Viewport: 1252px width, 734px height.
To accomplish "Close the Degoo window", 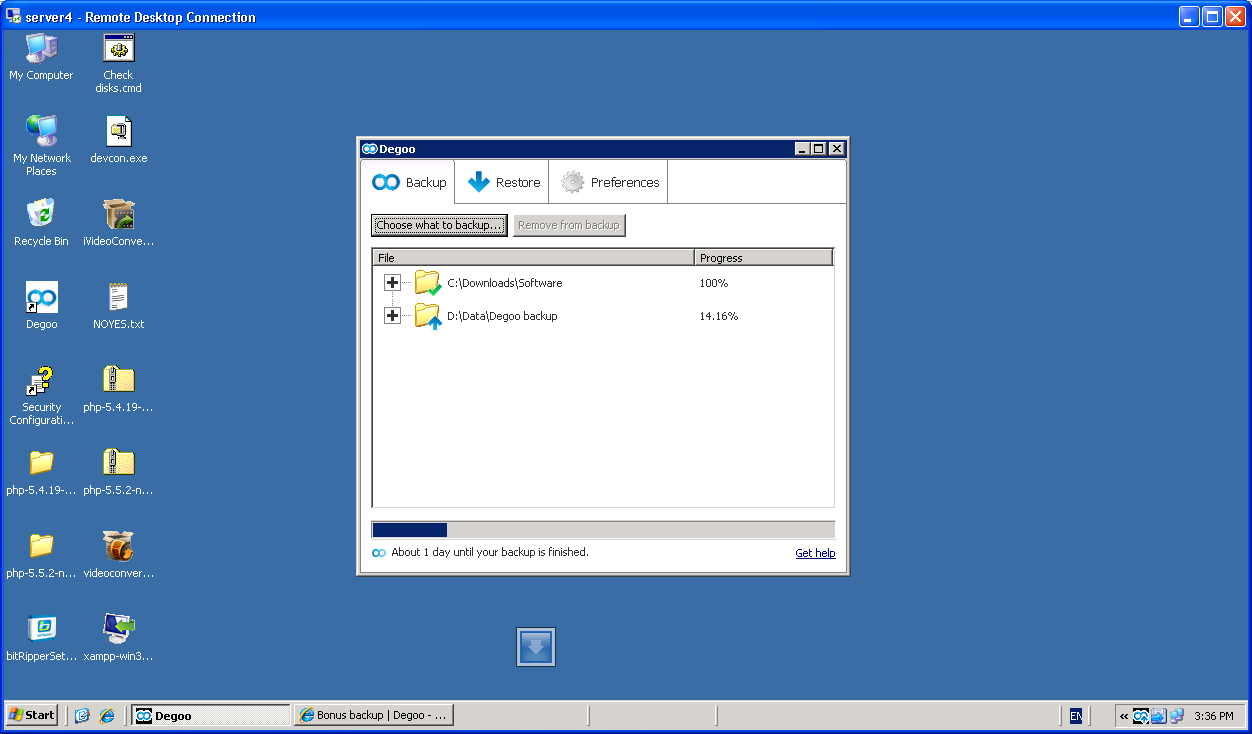I will (836, 149).
